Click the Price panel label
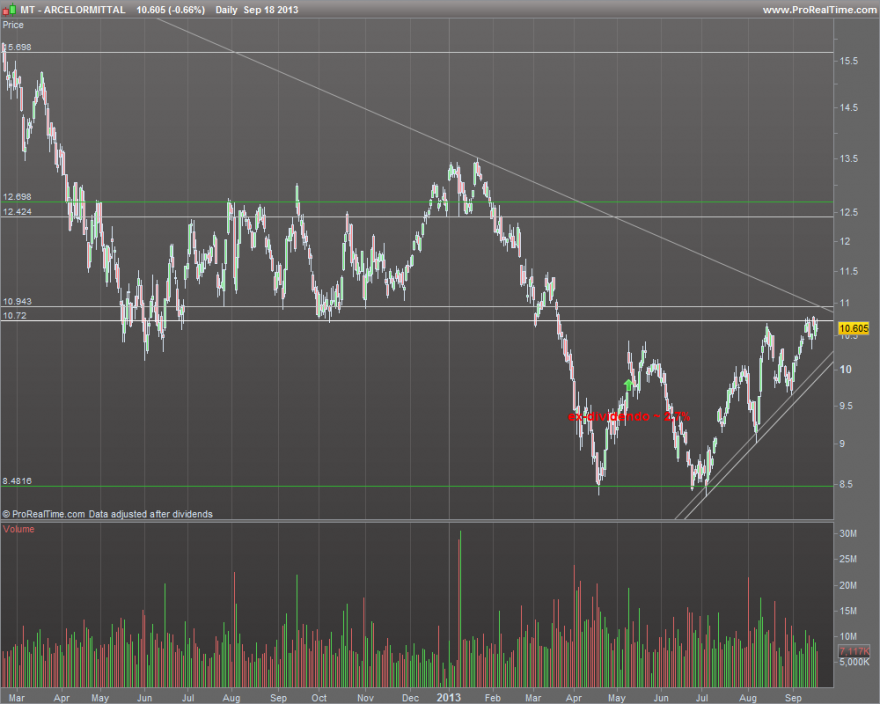This screenshot has height=704, width=880. point(13,25)
